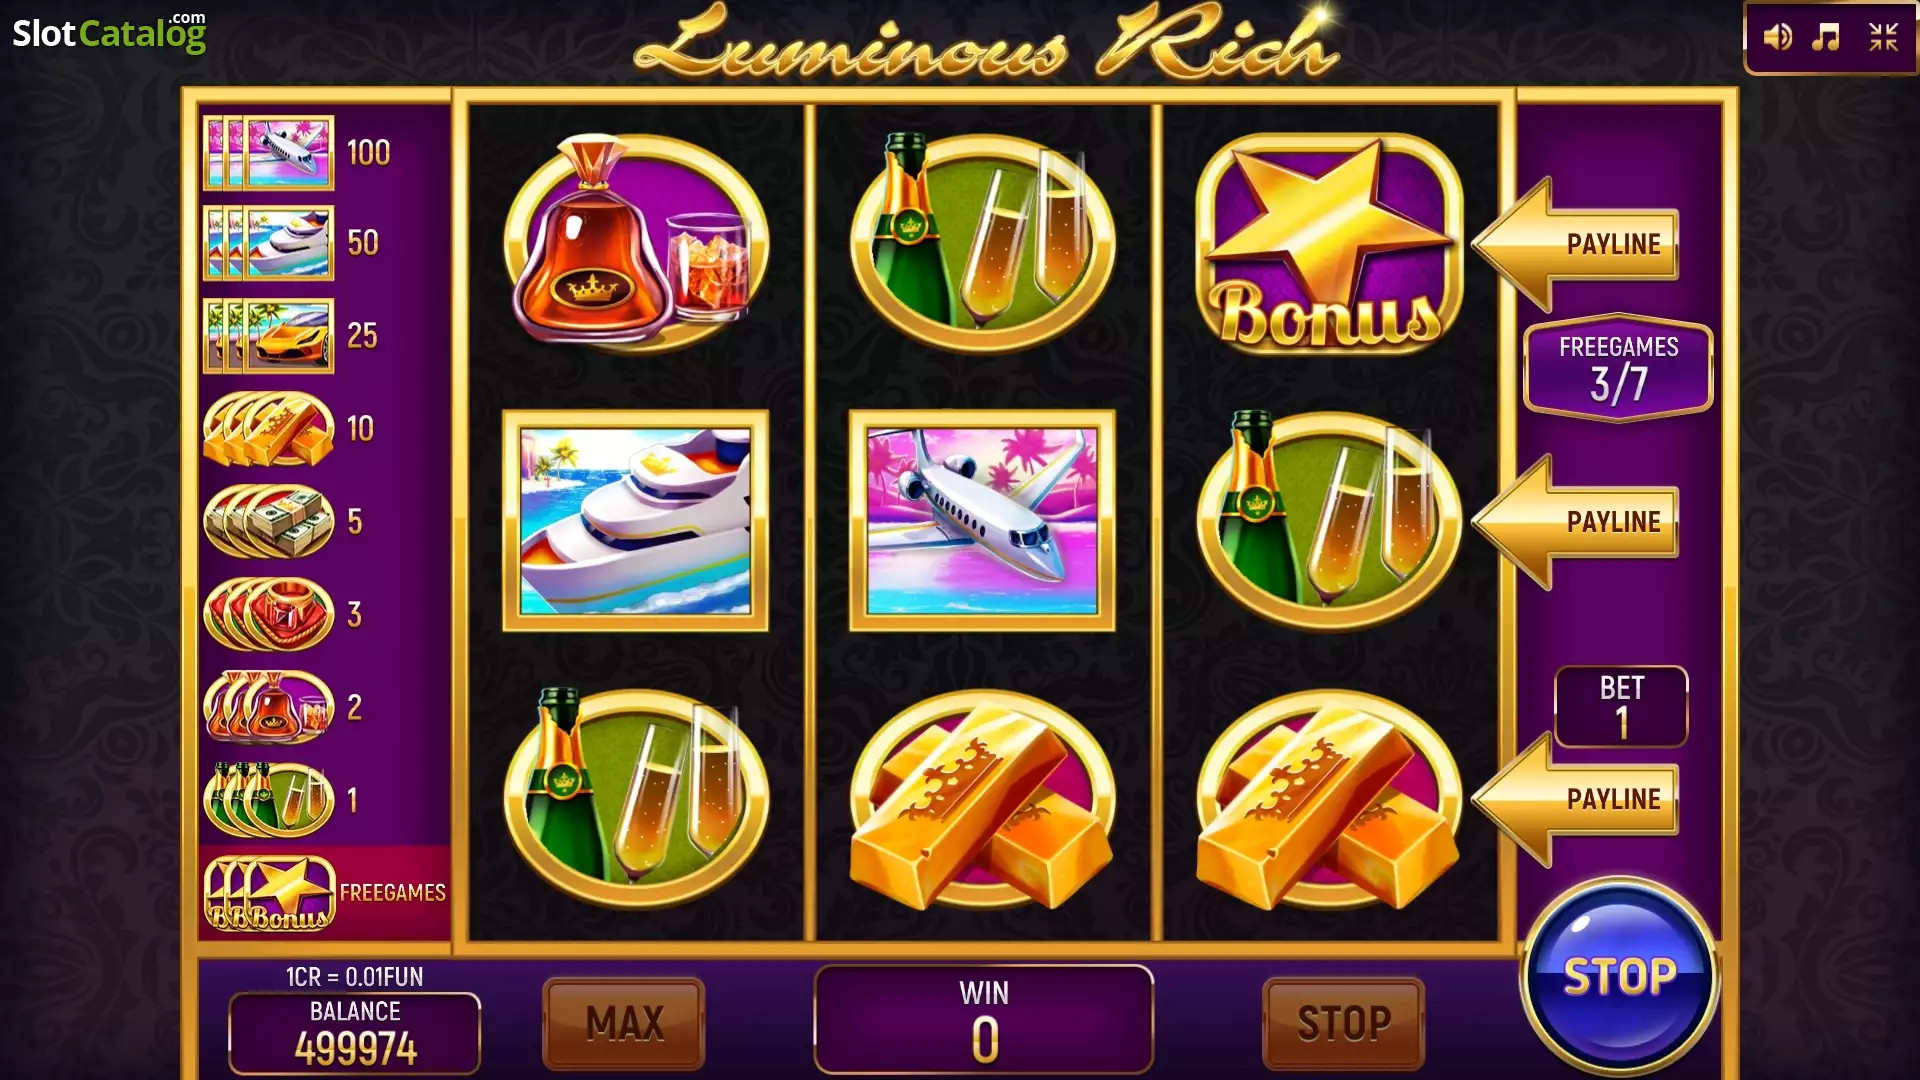Click the cognac bottle symbol on reels
The width and height of the screenshot is (1920, 1080).
click(635, 243)
